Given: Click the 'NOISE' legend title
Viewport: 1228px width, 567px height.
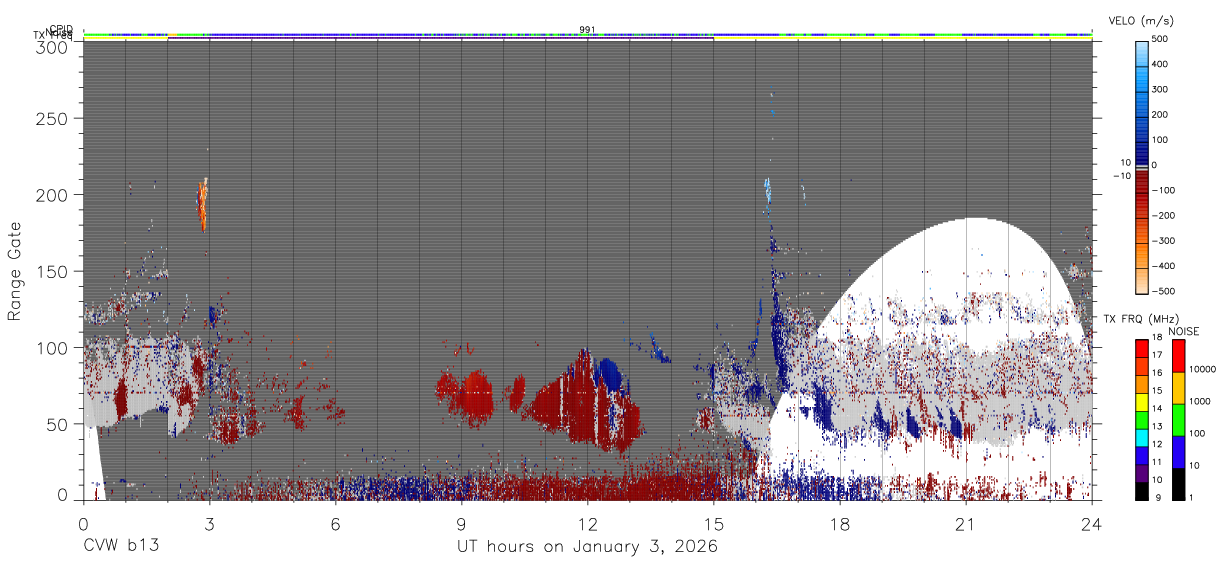Looking at the screenshot, I should tap(1185, 331).
